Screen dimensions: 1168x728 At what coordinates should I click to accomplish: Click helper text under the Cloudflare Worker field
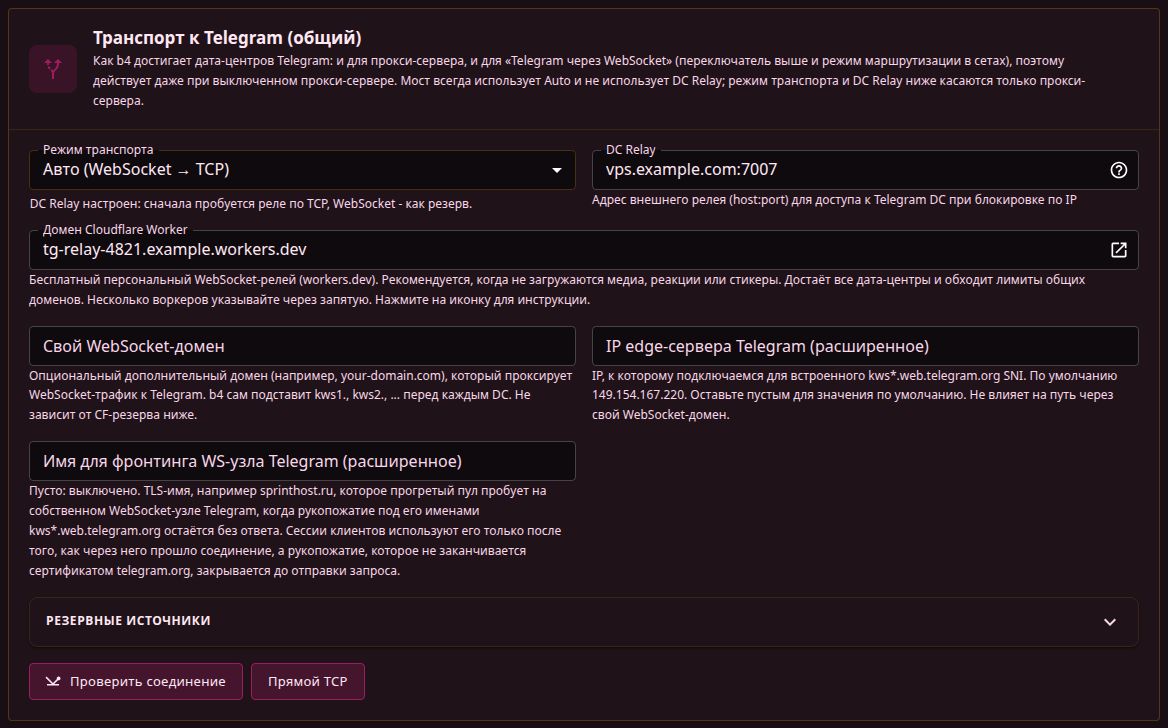pos(557,290)
